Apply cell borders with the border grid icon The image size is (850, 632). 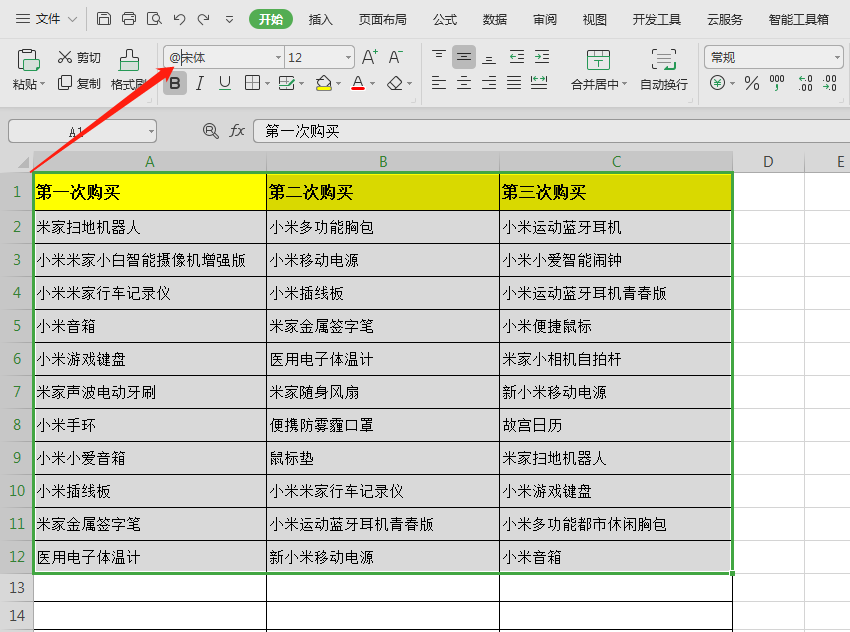point(253,83)
